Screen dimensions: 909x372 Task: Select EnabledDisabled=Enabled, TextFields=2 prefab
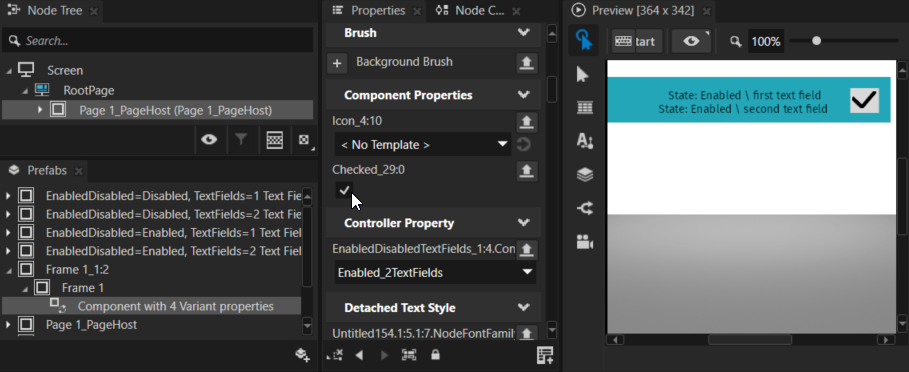point(173,251)
